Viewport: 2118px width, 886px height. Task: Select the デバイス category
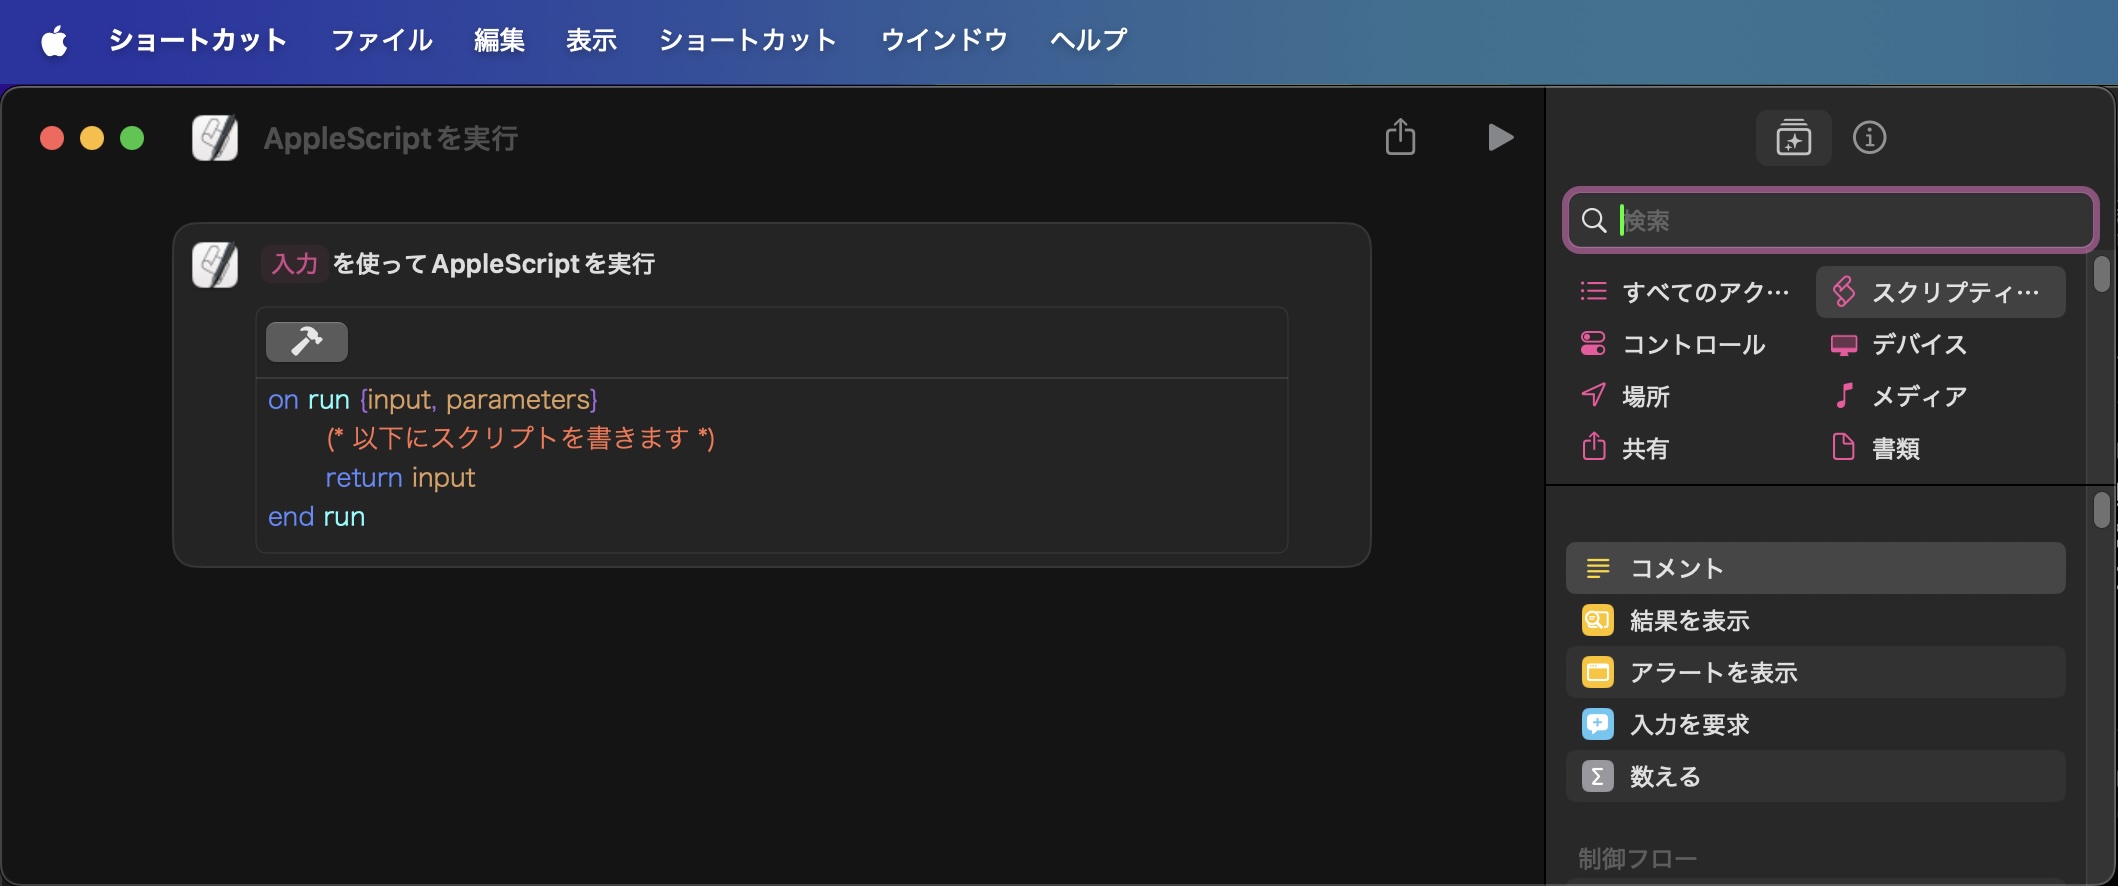(1940, 344)
